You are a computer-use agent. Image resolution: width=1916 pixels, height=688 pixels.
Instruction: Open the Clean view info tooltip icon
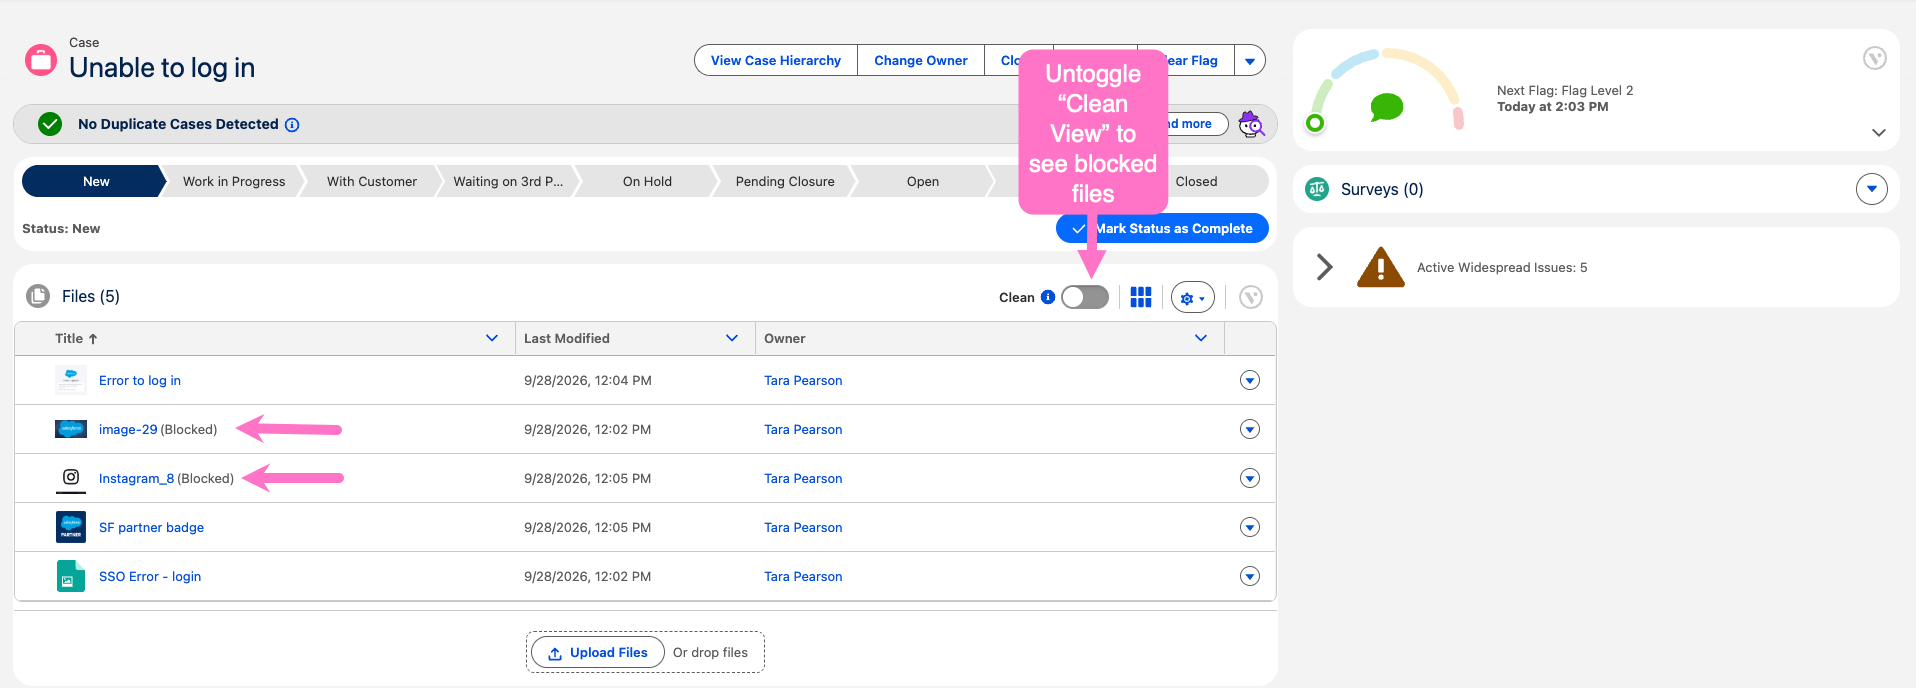1048,297
